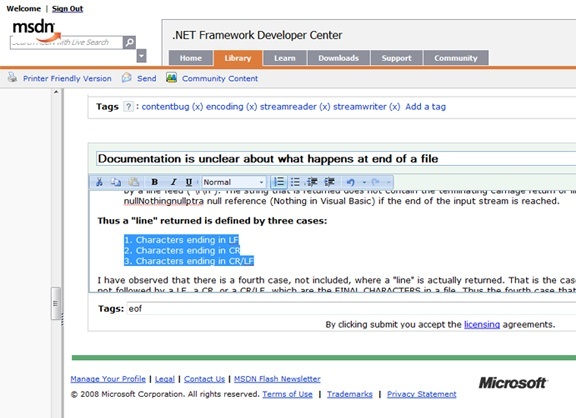Screen dimensions: 576x418
Task: Click the Cut scissors icon in editor toolbar
Action: coord(99,182)
